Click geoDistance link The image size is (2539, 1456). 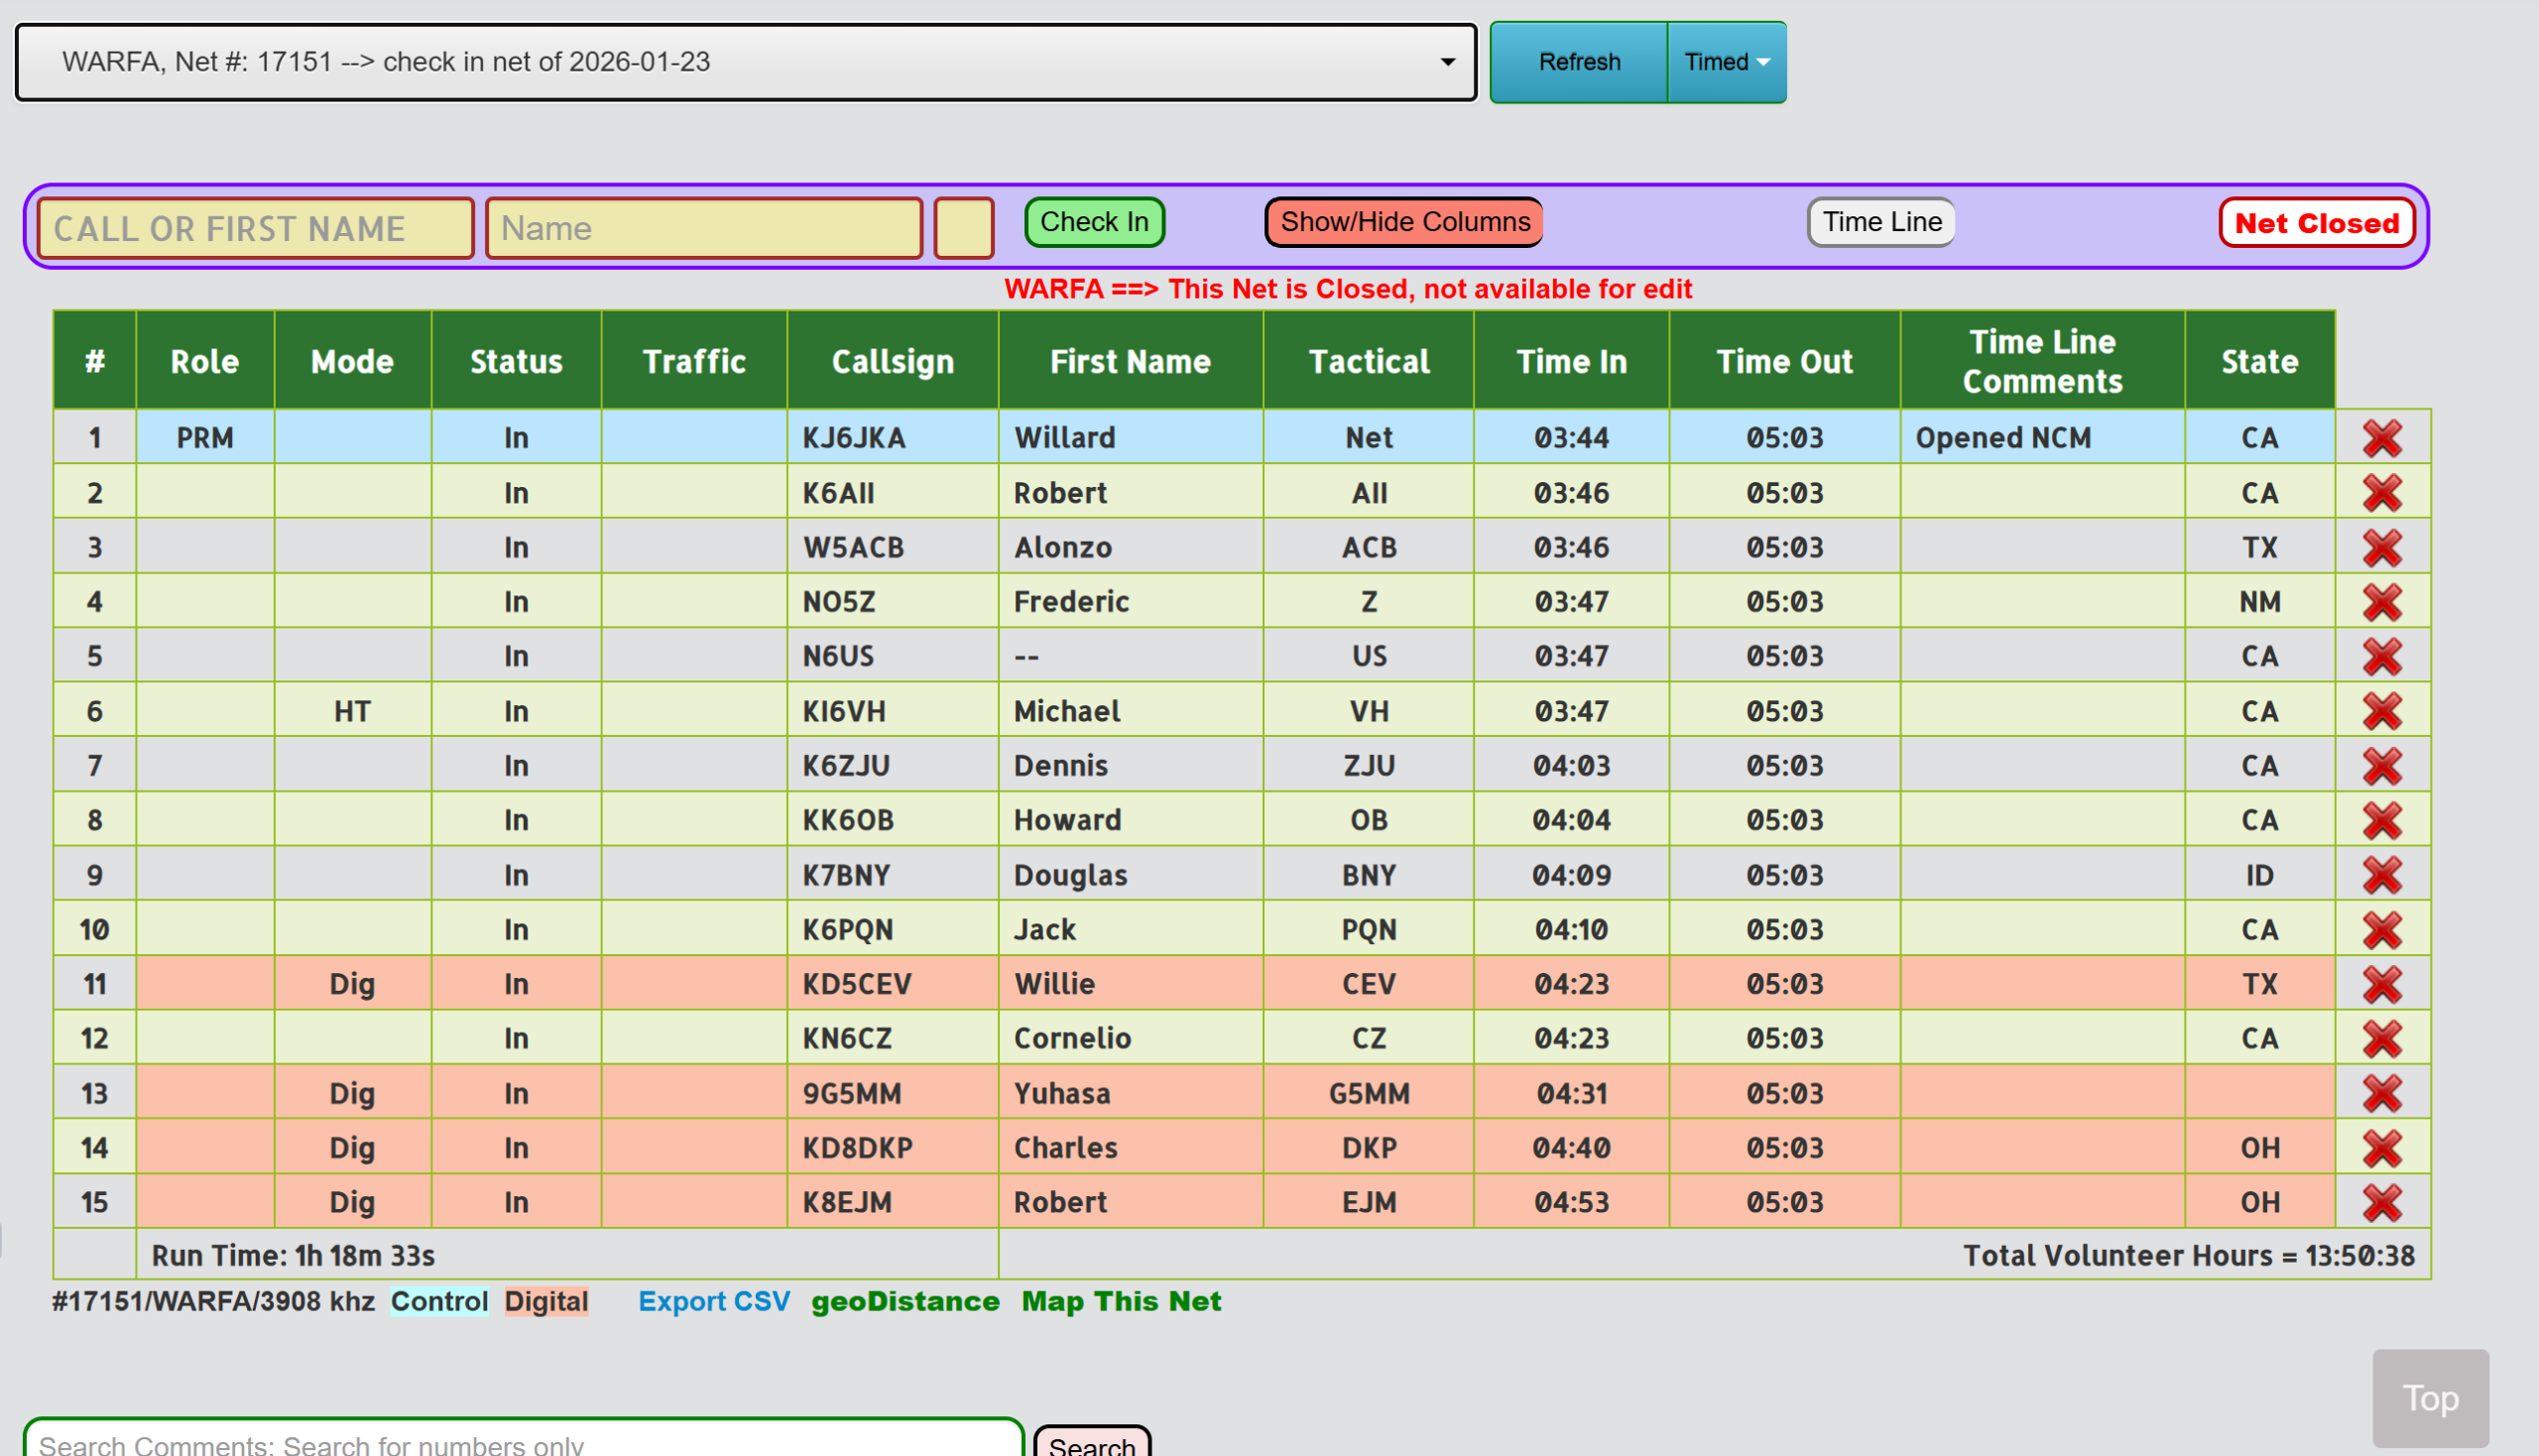(904, 1301)
